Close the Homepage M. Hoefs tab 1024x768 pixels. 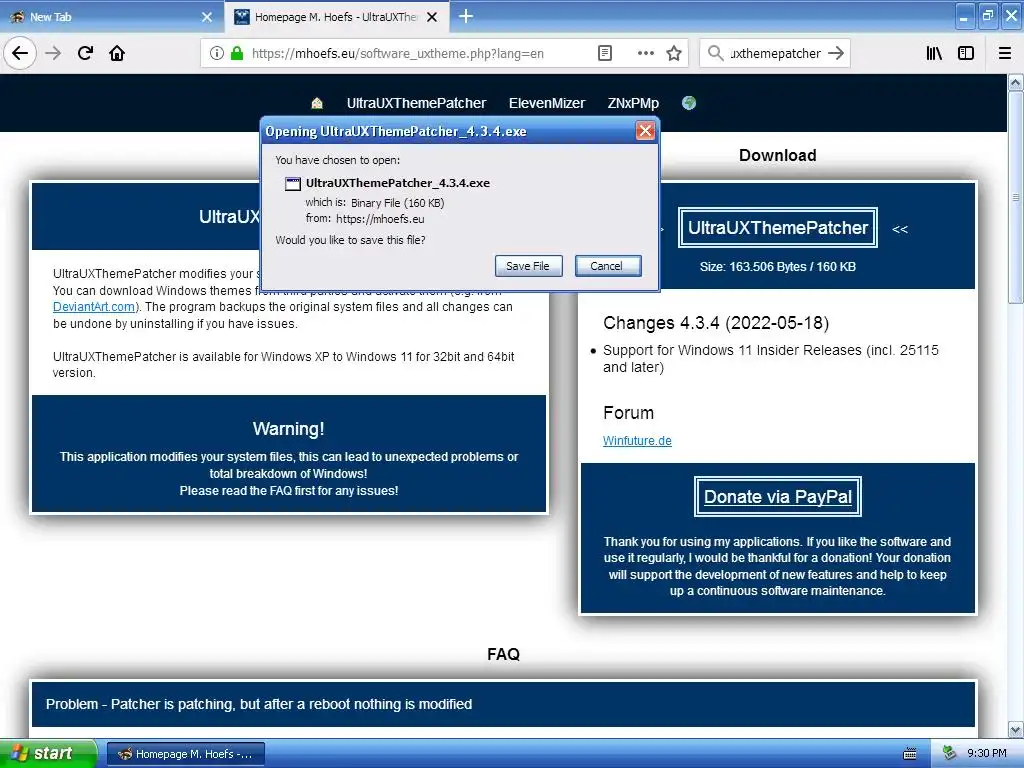coord(432,17)
